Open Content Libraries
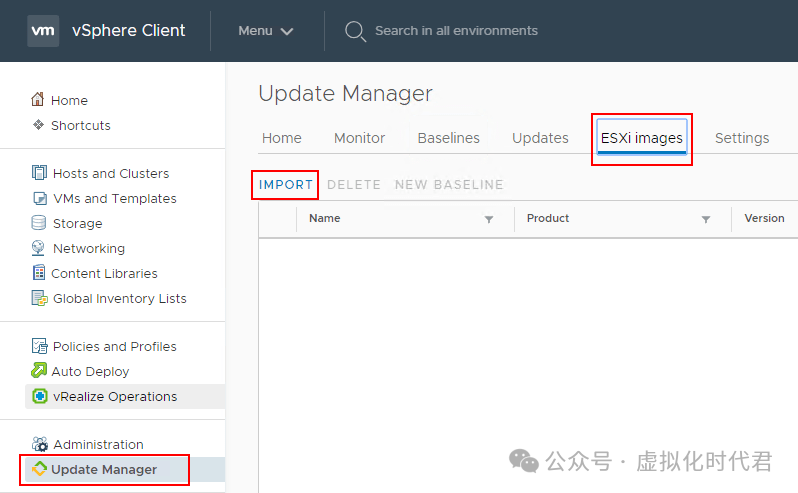This screenshot has height=493, width=798. pyautogui.click(x=104, y=273)
